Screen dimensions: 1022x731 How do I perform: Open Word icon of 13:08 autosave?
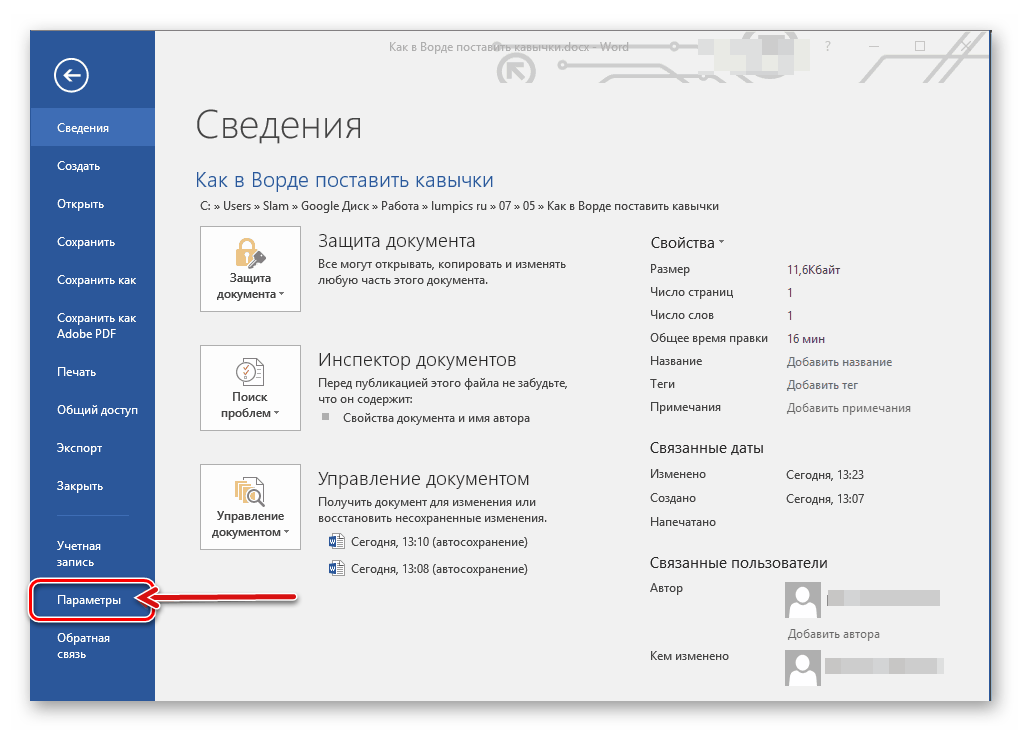[336, 568]
